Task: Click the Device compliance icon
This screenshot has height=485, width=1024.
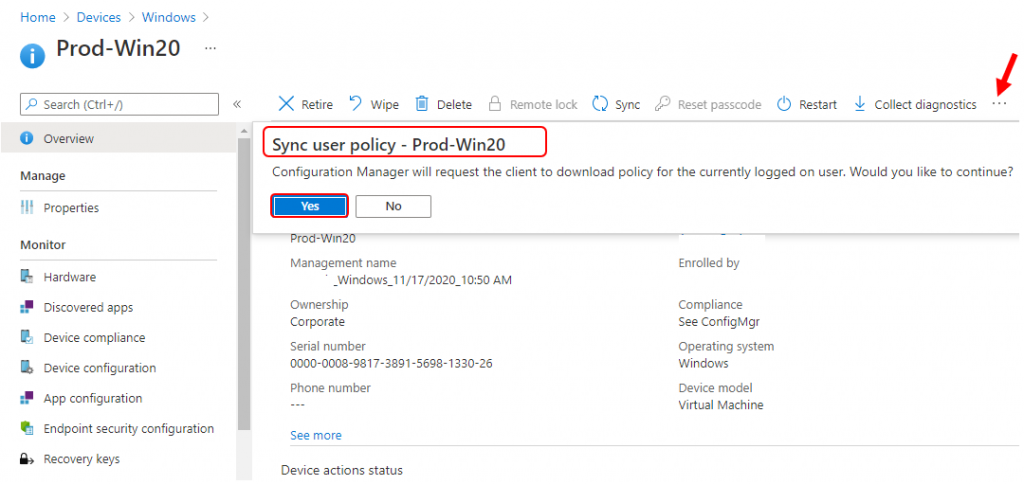Action: tap(27, 337)
